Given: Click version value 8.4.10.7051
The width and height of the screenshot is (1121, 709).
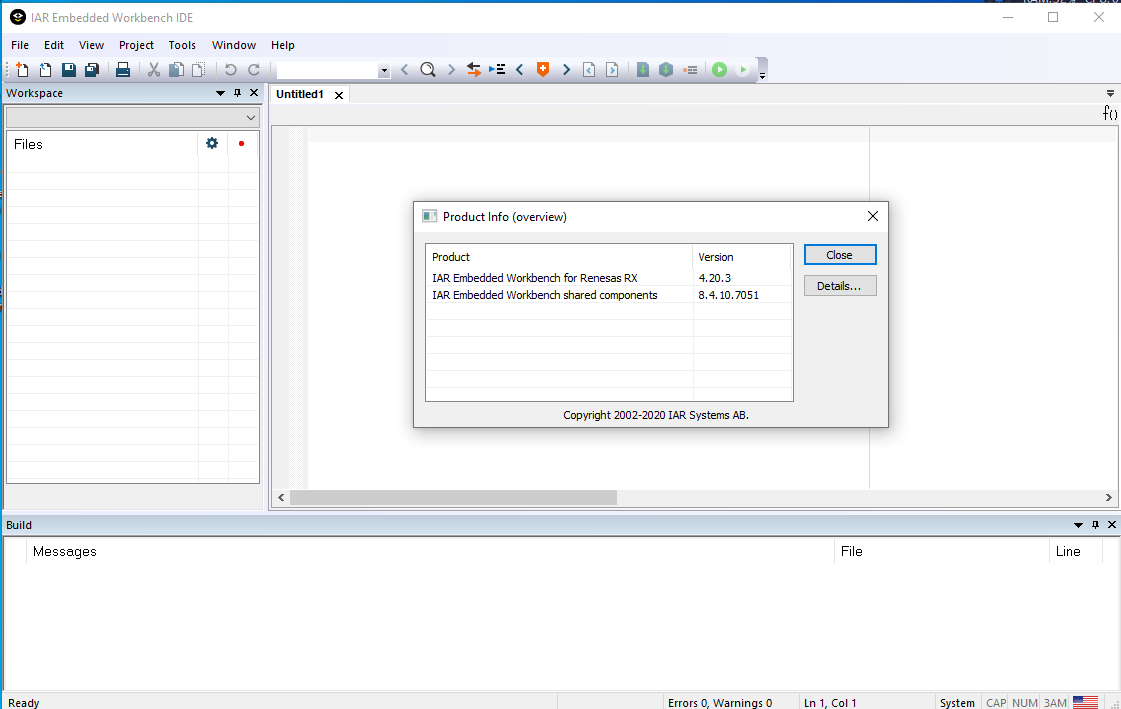Looking at the screenshot, I should pyautogui.click(x=729, y=295).
